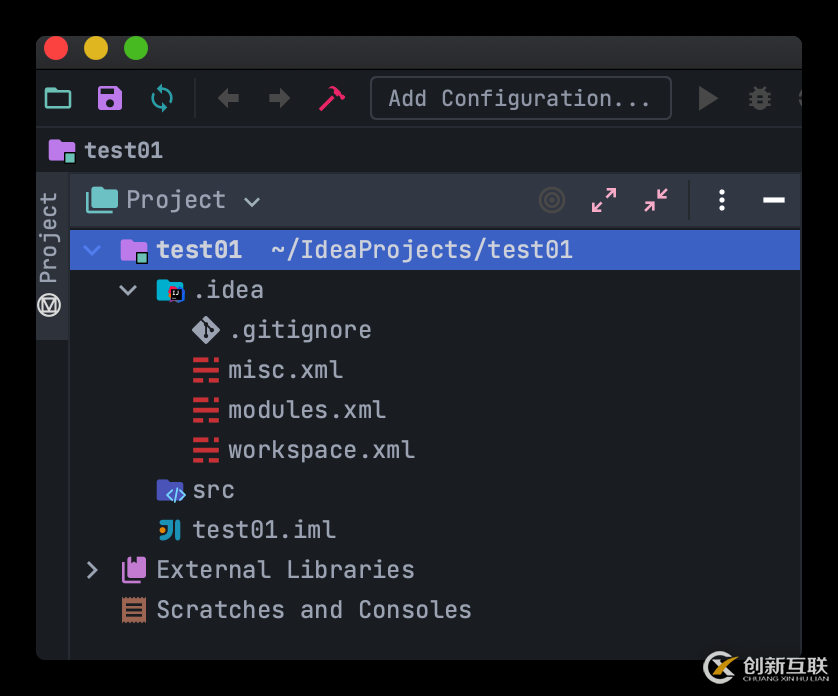The image size is (838, 696).
Task: Click the Build hammer icon
Action: 331,97
